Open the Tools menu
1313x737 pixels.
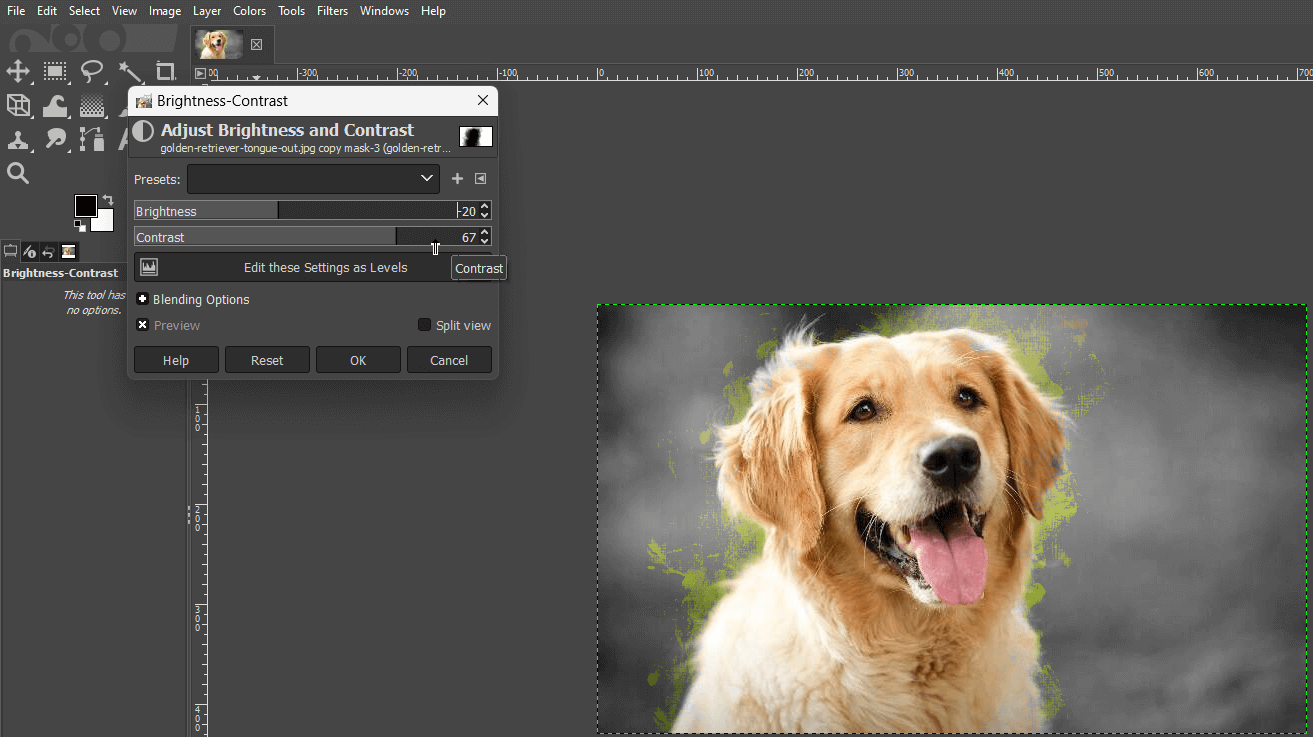click(x=292, y=11)
